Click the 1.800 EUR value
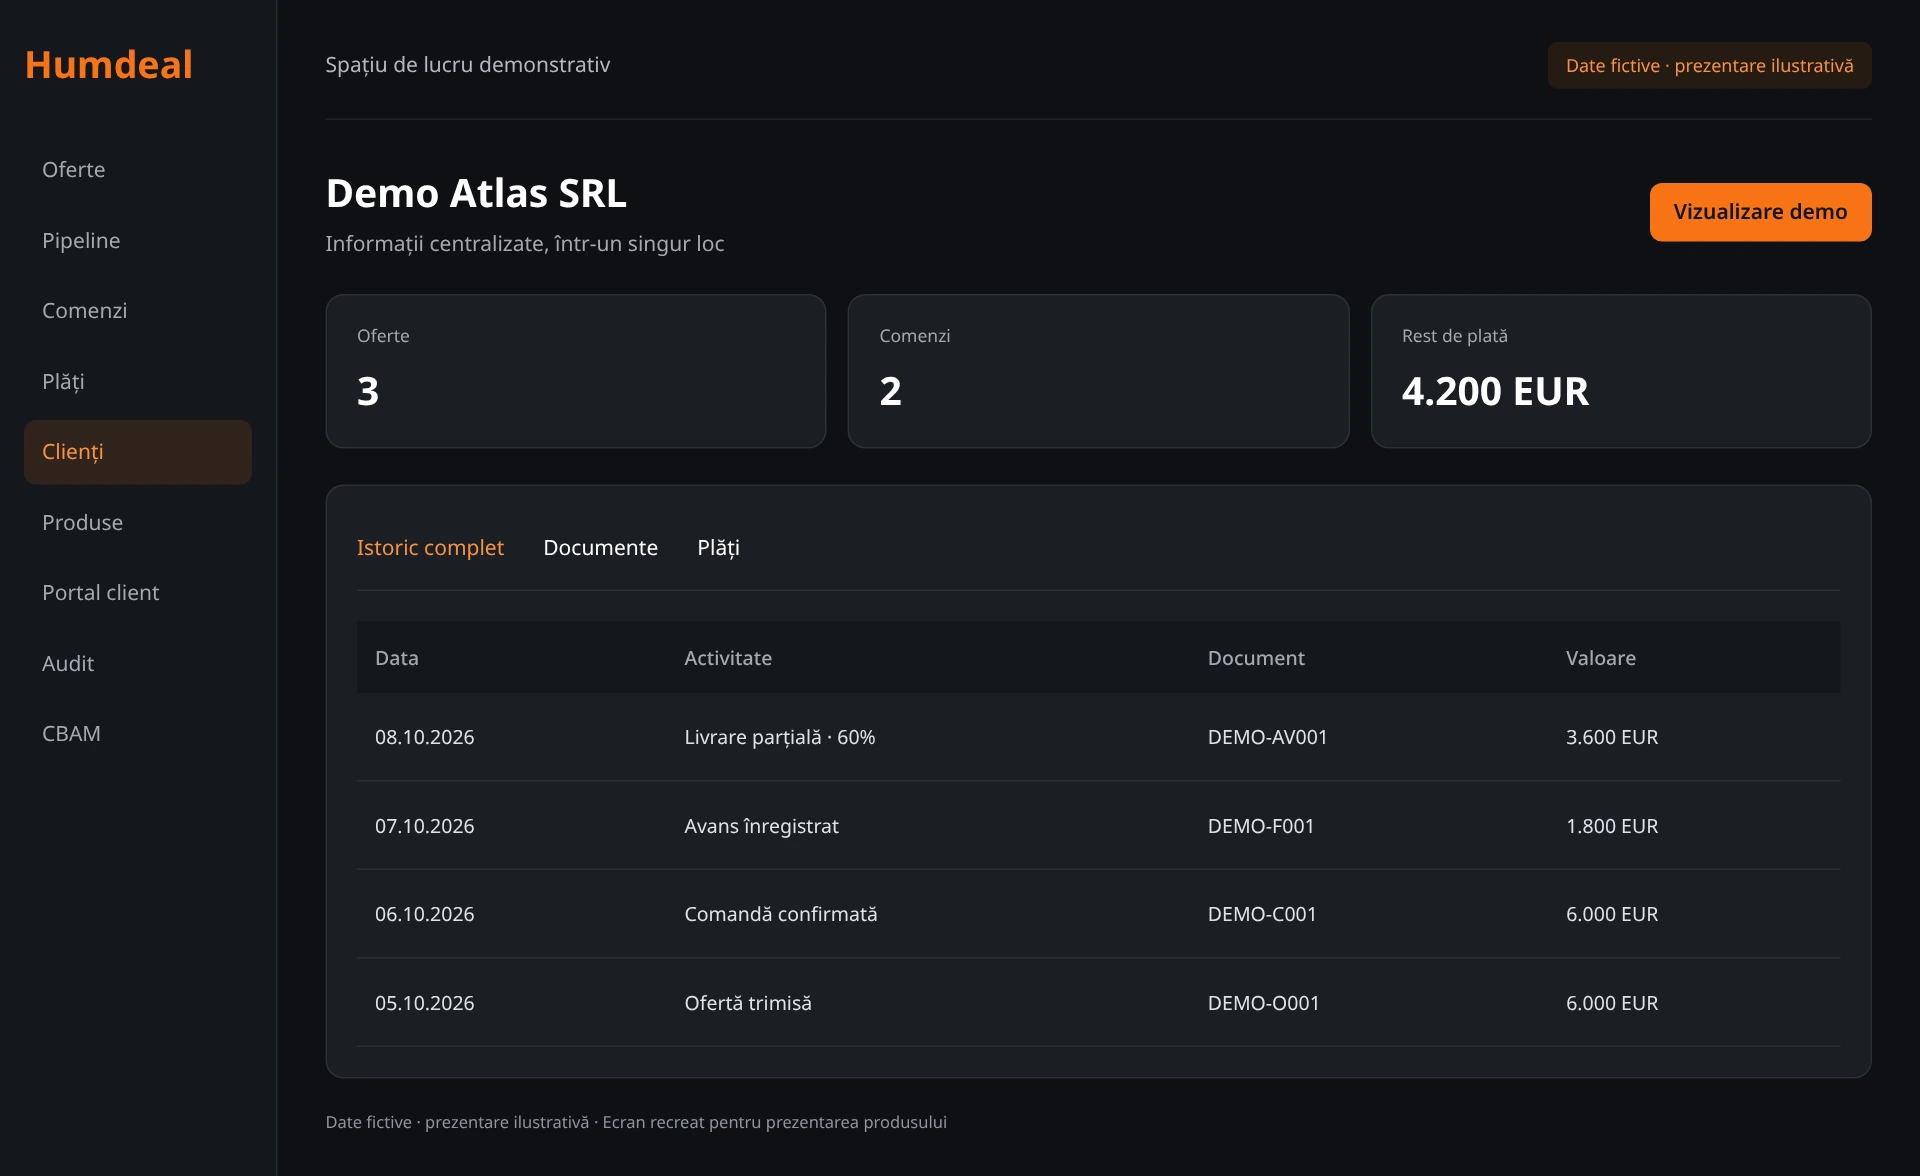Viewport: 1920px width, 1176px height. 1612,826
